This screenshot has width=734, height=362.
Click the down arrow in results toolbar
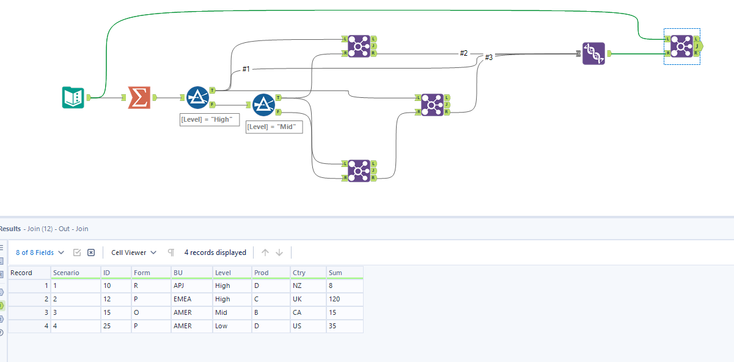279,252
